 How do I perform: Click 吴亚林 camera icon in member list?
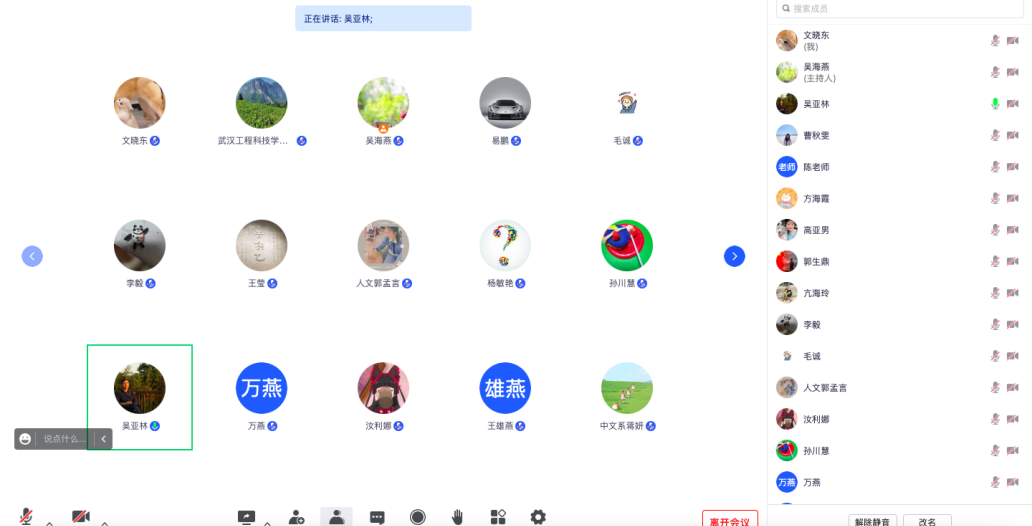[x=1013, y=103]
